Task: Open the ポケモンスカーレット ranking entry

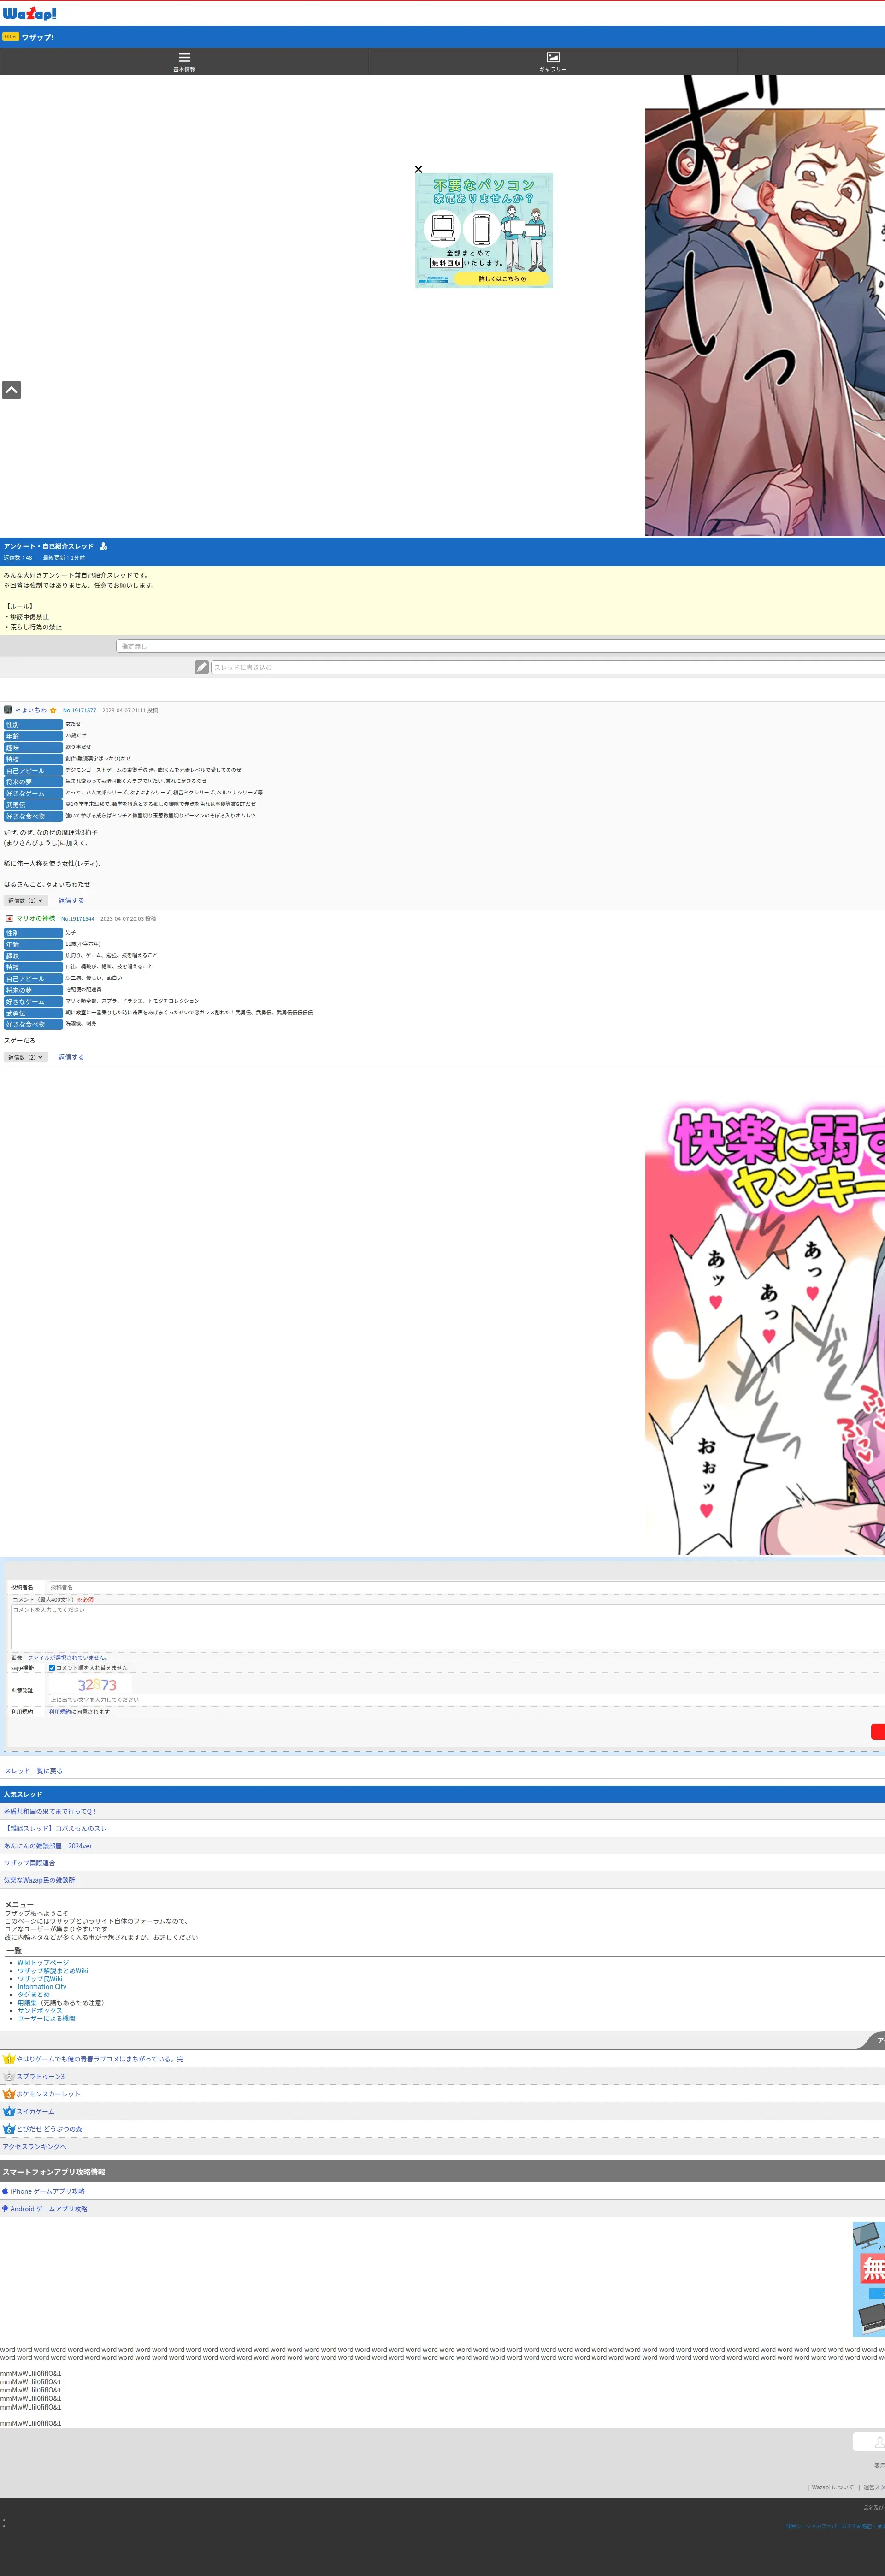Action: point(48,2094)
